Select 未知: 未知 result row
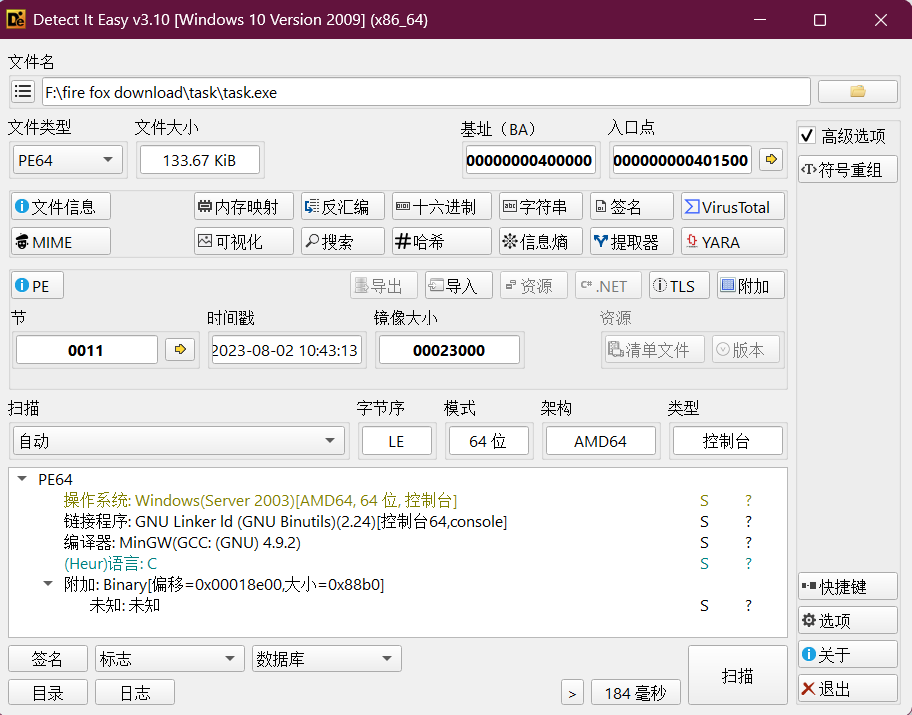The image size is (912, 715). (124, 605)
